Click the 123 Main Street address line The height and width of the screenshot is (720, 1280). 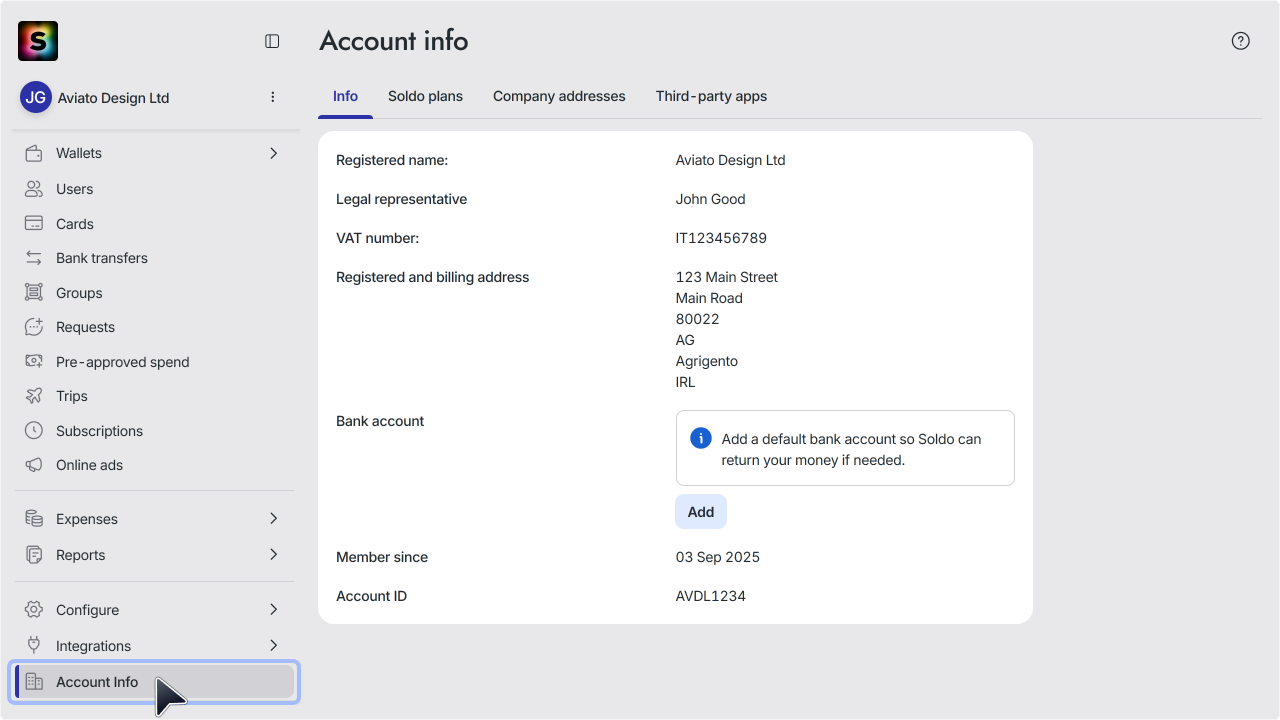727,277
